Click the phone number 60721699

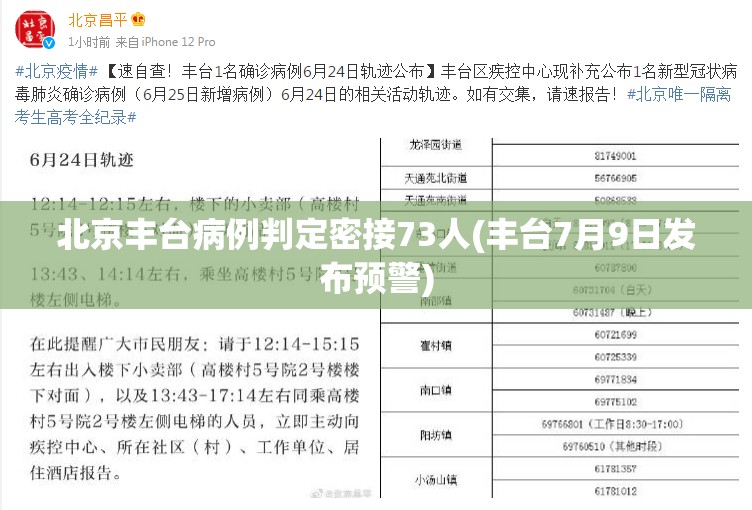click(615, 335)
